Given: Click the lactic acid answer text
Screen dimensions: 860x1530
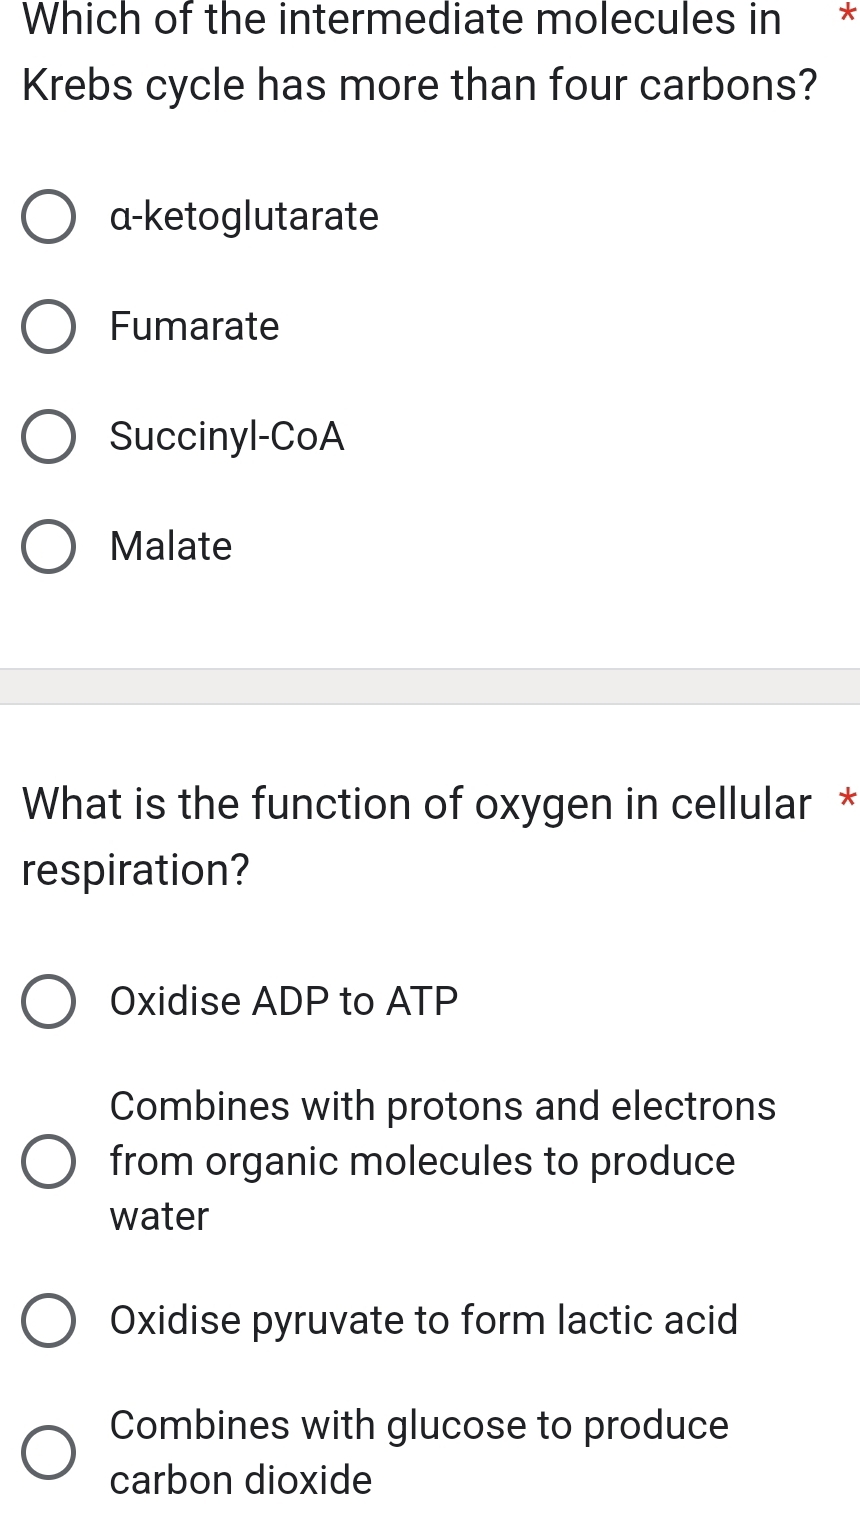Looking at the screenshot, I should tap(425, 1320).
